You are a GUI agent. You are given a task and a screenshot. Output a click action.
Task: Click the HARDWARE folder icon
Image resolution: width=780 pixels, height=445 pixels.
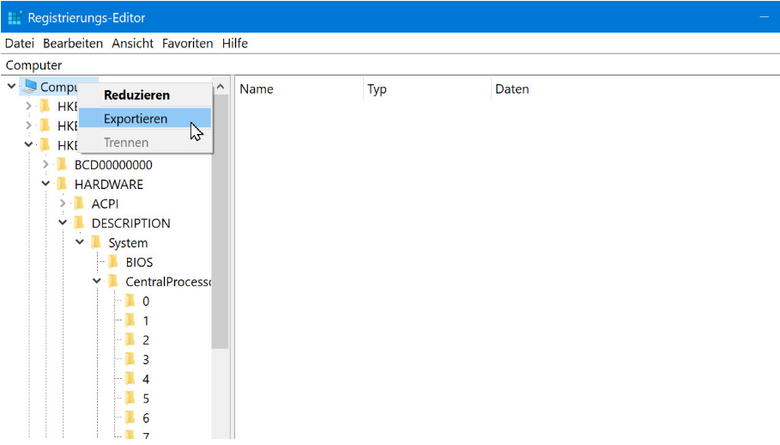(62, 184)
